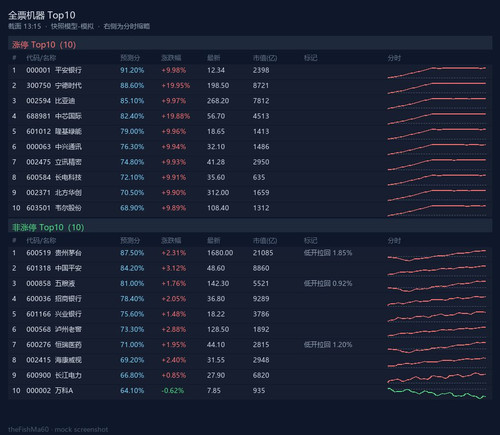Select the 非涨停 Top10 (10) section header
The width and height of the screenshot is (500, 435).
pyautogui.click(x=250, y=227)
